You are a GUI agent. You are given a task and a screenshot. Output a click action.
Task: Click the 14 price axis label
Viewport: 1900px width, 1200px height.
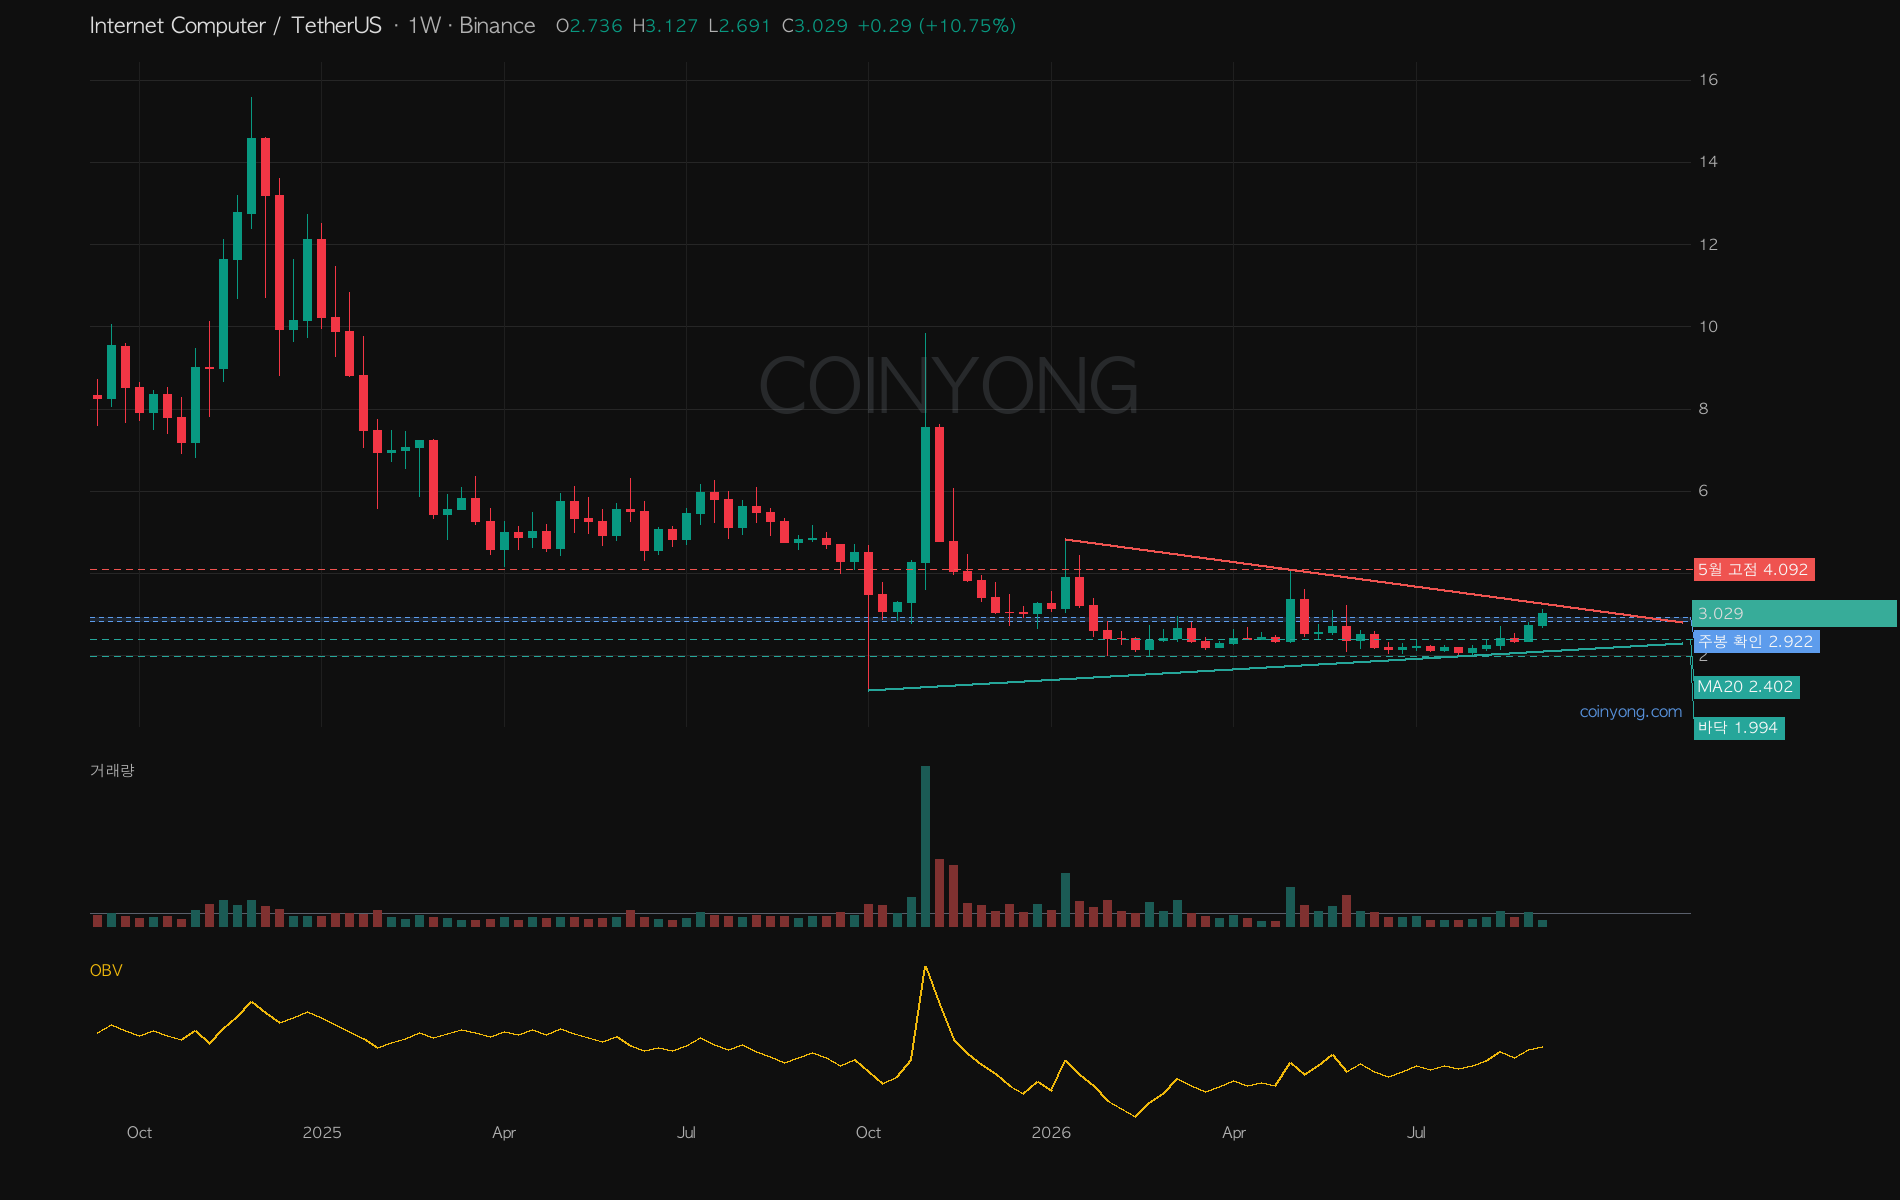[x=1708, y=162]
